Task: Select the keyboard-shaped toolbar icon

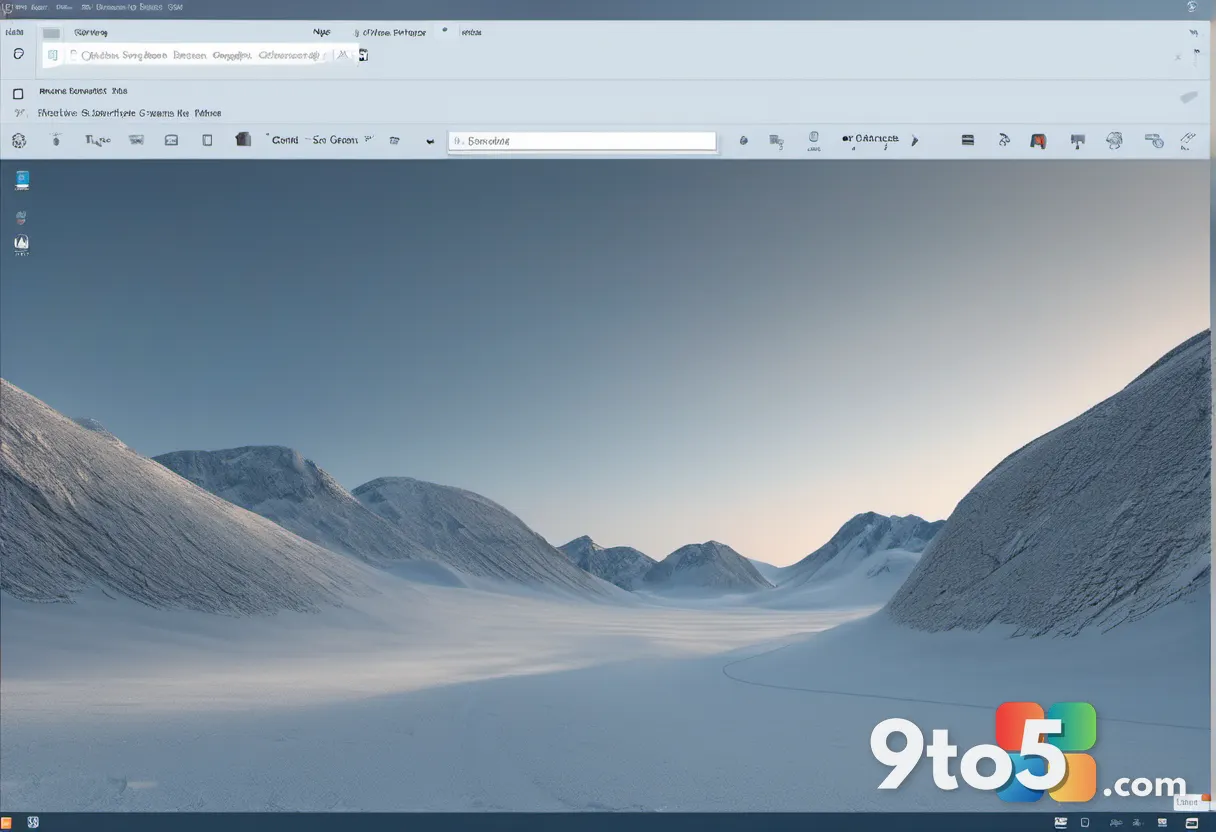Action: tap(136, 141)
